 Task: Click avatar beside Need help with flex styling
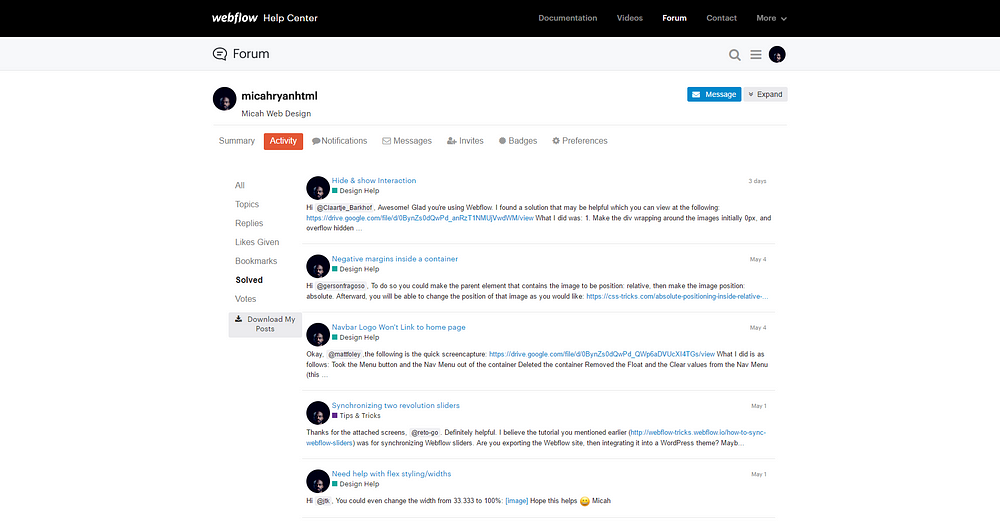318,481
